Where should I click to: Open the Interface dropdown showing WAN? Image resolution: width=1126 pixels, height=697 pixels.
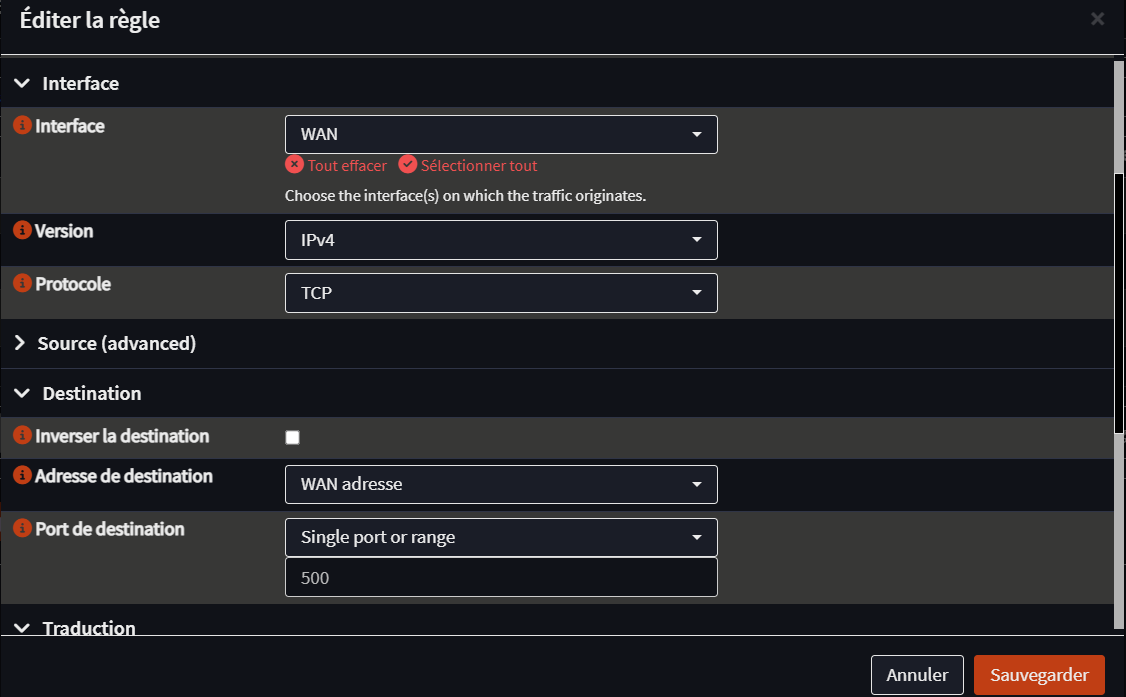point(501,134)
